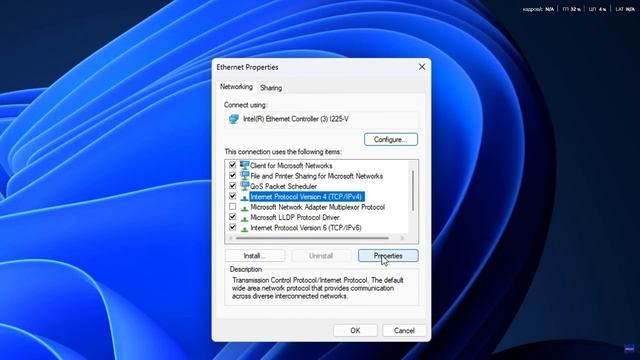Screen dimensions: 640x360
Task: Click the Internet Protocol Version 4 item icon
Action: [x=244, y=198]
